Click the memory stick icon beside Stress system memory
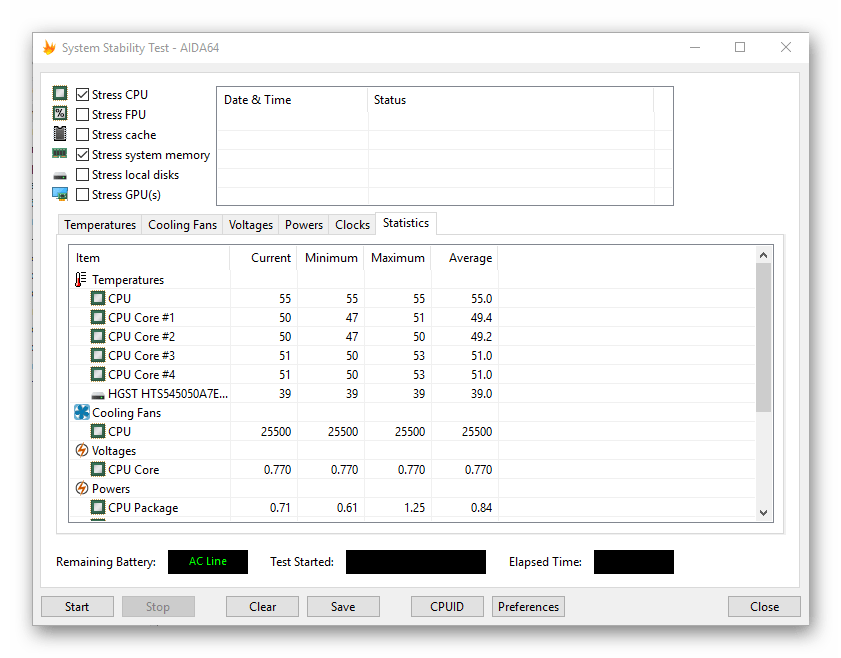The image size is (841, 658). tap(60, 154)
